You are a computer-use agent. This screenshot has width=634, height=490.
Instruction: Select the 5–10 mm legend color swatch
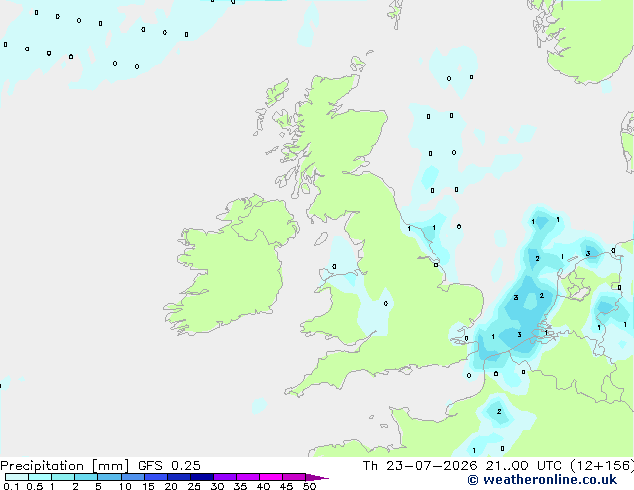[x=109, y=477]
